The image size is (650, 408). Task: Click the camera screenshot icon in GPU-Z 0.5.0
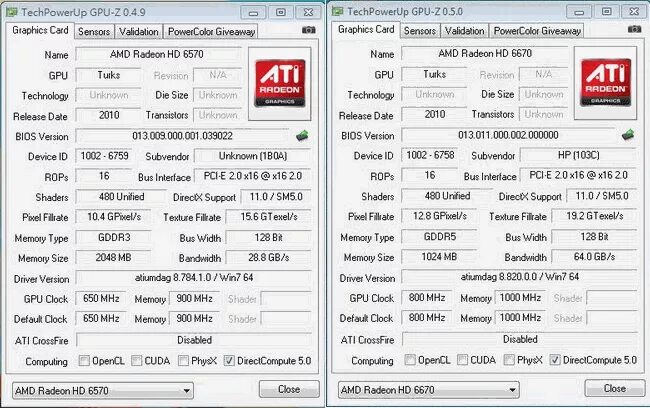click(634, 29)
